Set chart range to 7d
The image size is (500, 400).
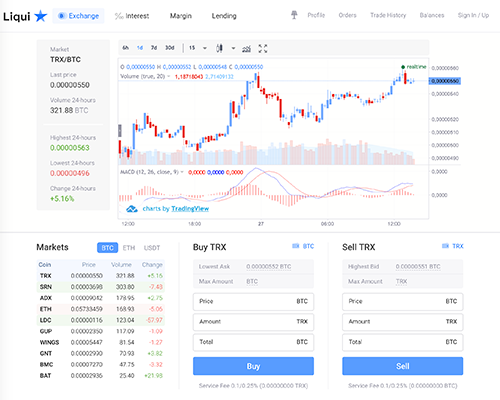[x=154, y=48]
